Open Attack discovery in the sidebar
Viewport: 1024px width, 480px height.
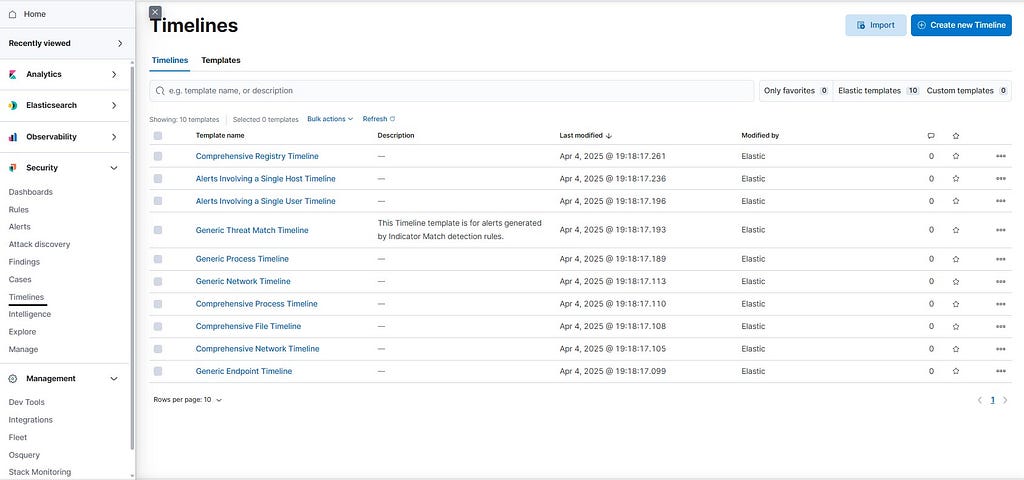pyautogui.click(x=39, y=244)
